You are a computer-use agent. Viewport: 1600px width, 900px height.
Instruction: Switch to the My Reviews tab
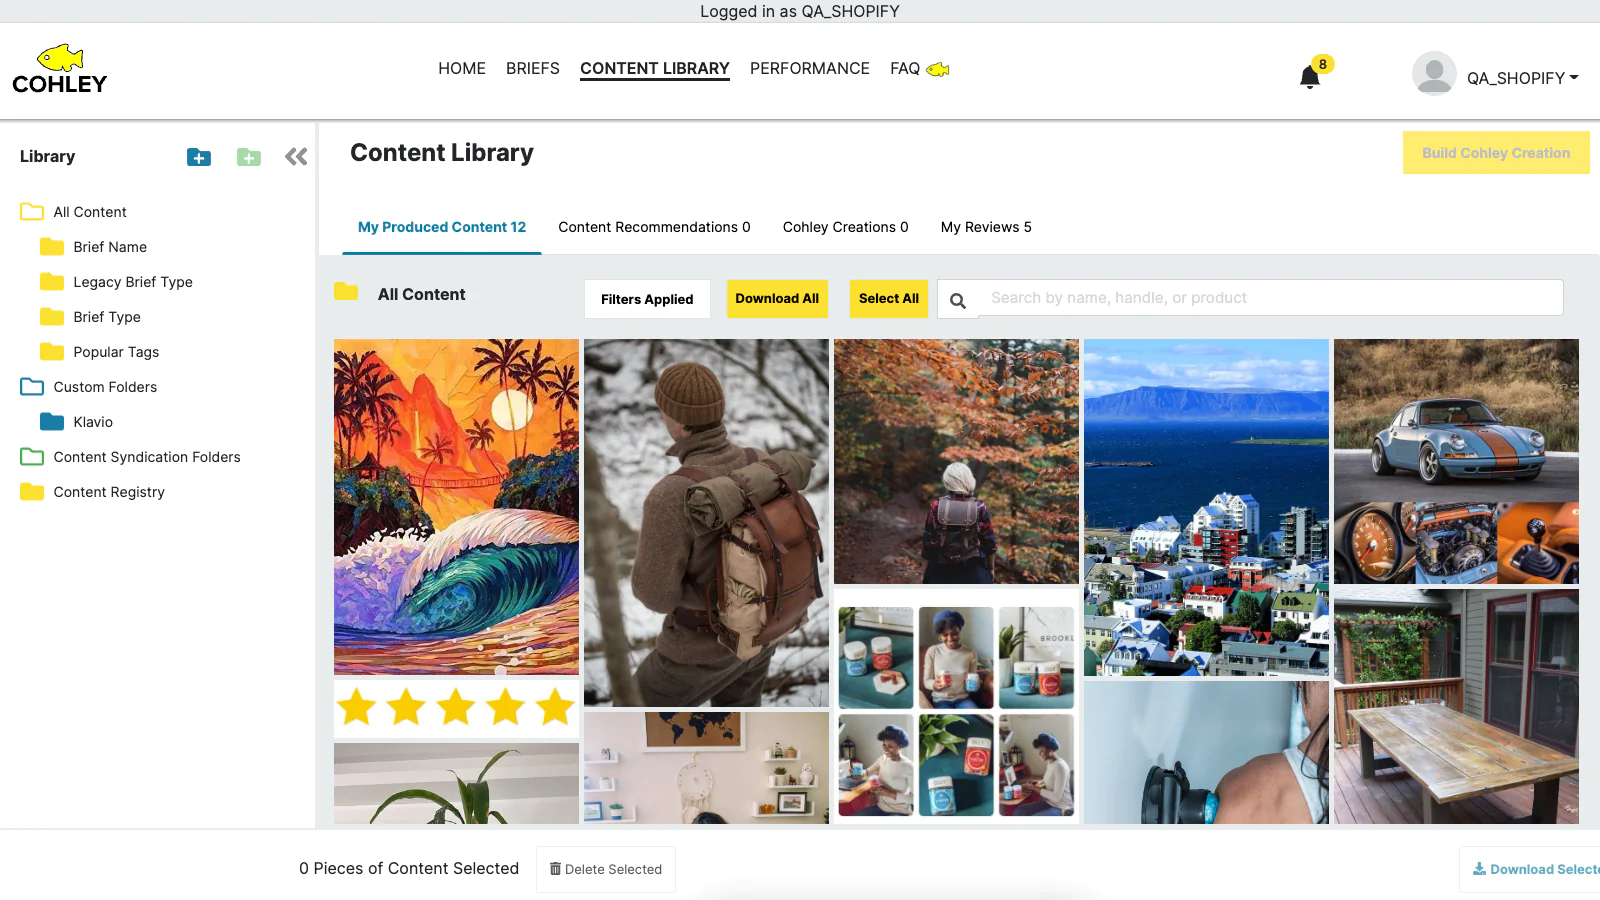pyautogui.click(x=986, y=227)
